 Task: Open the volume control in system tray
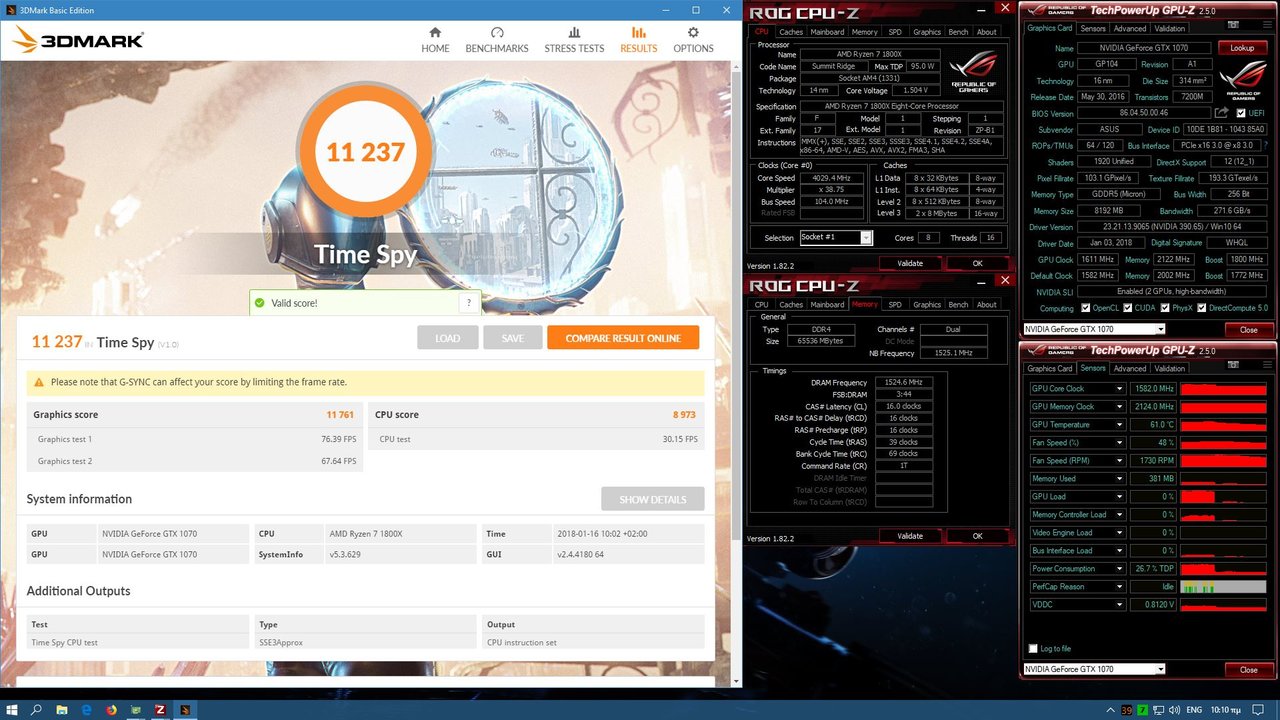pyautogui.click(x=1173, y=709)
